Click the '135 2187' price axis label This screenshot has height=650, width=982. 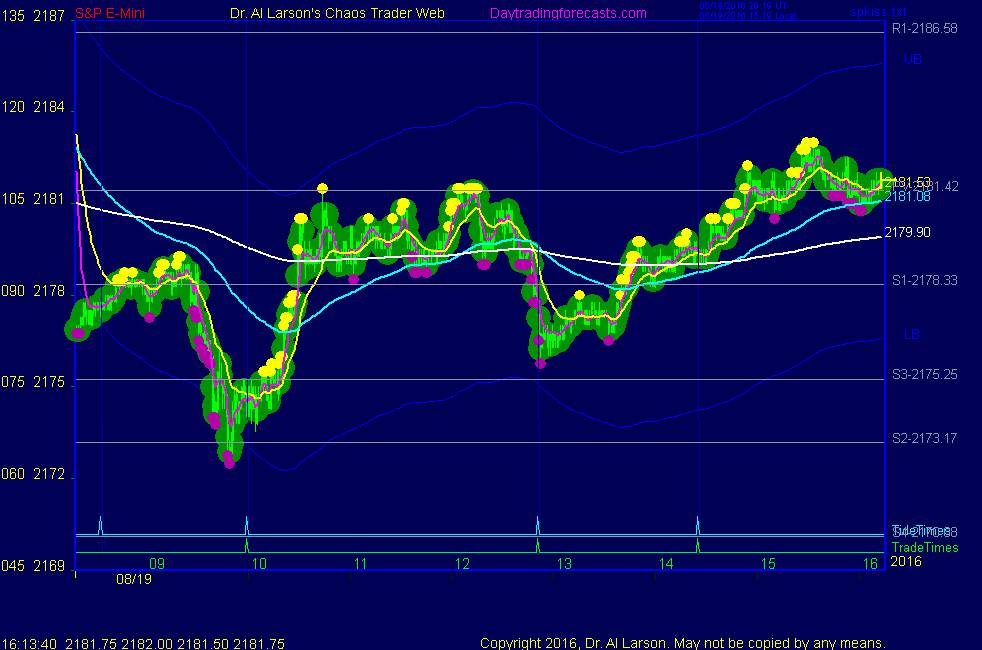coord(33,16)
